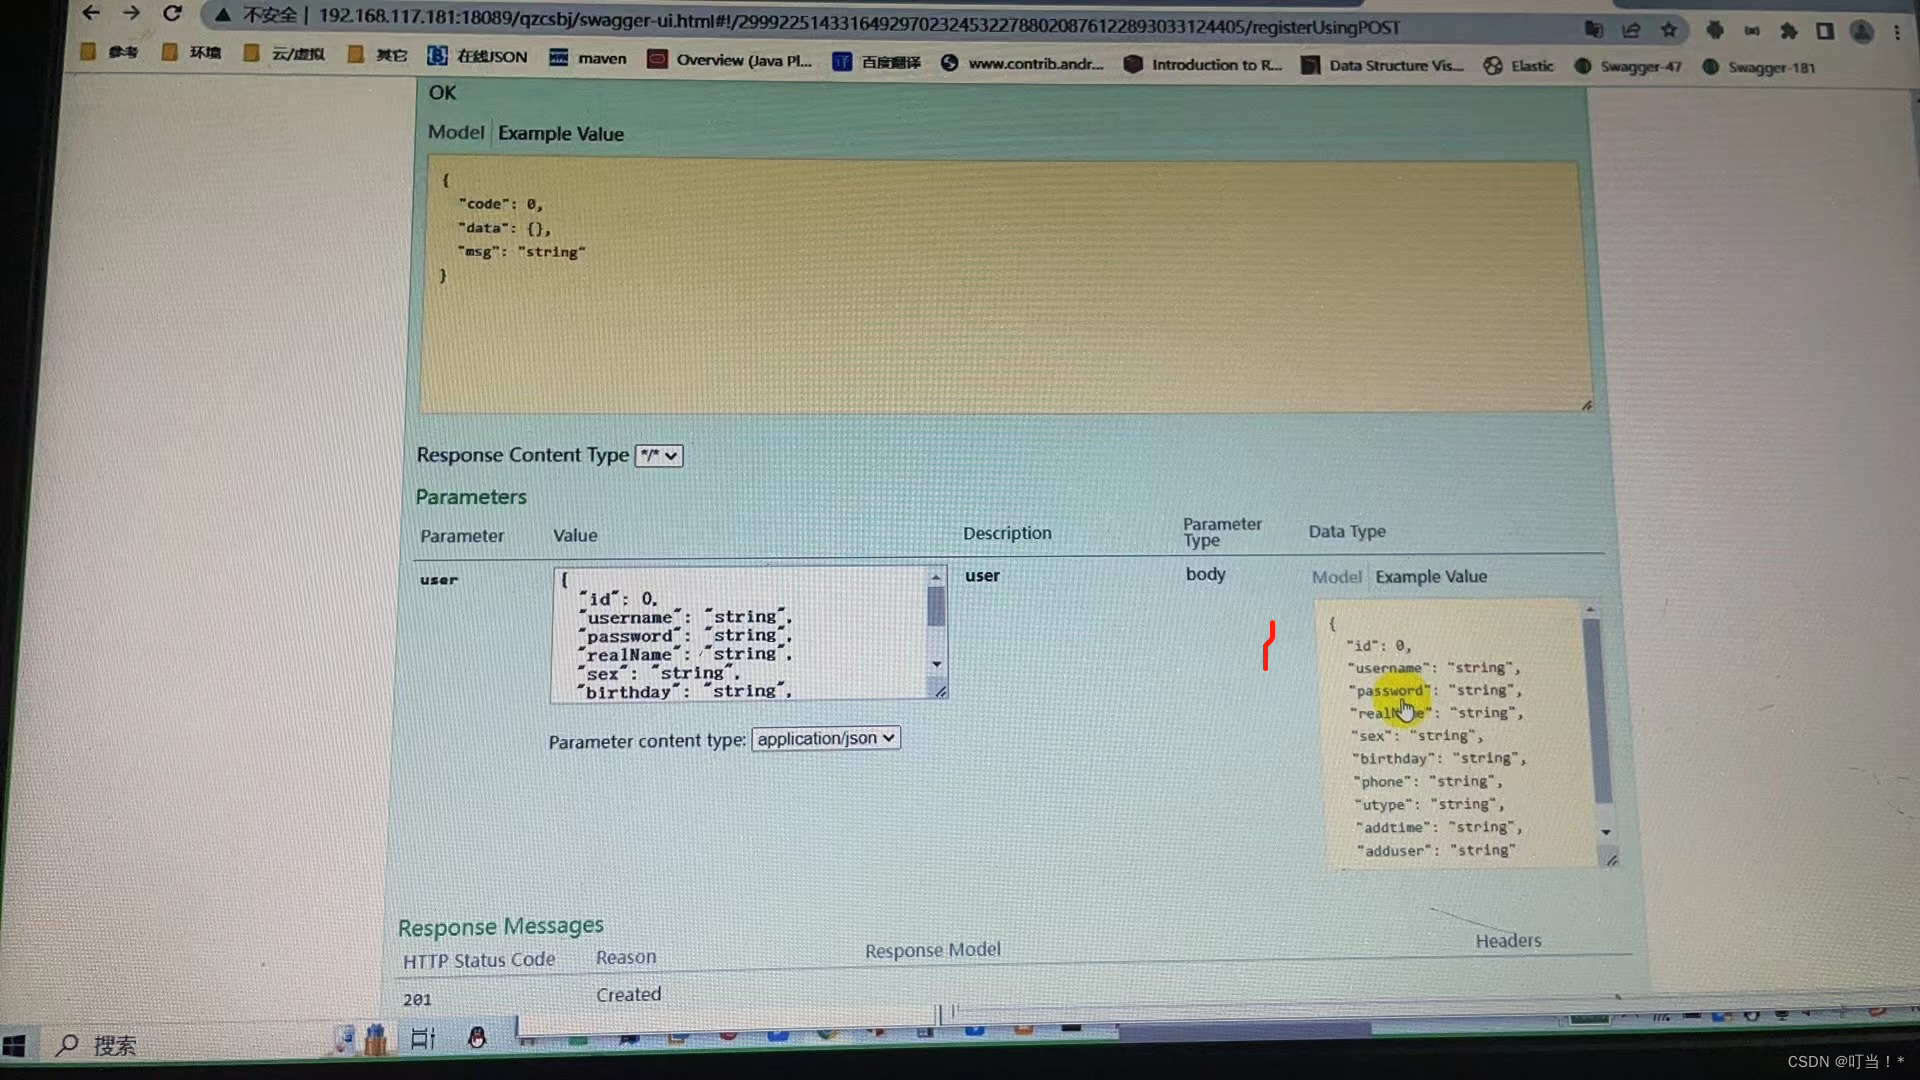Click the Response Model column label
Screen dimensions: 1920x1080
click(932, 950)
